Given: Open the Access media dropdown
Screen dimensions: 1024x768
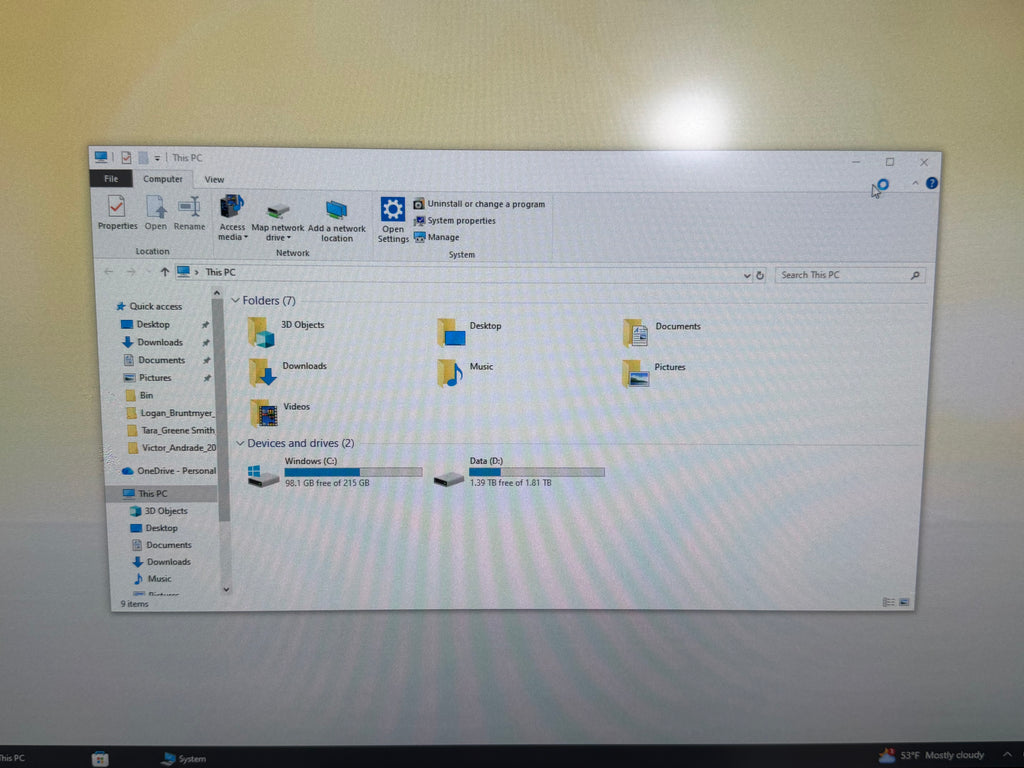Looking at the screenshot, I should click(232, 218).
